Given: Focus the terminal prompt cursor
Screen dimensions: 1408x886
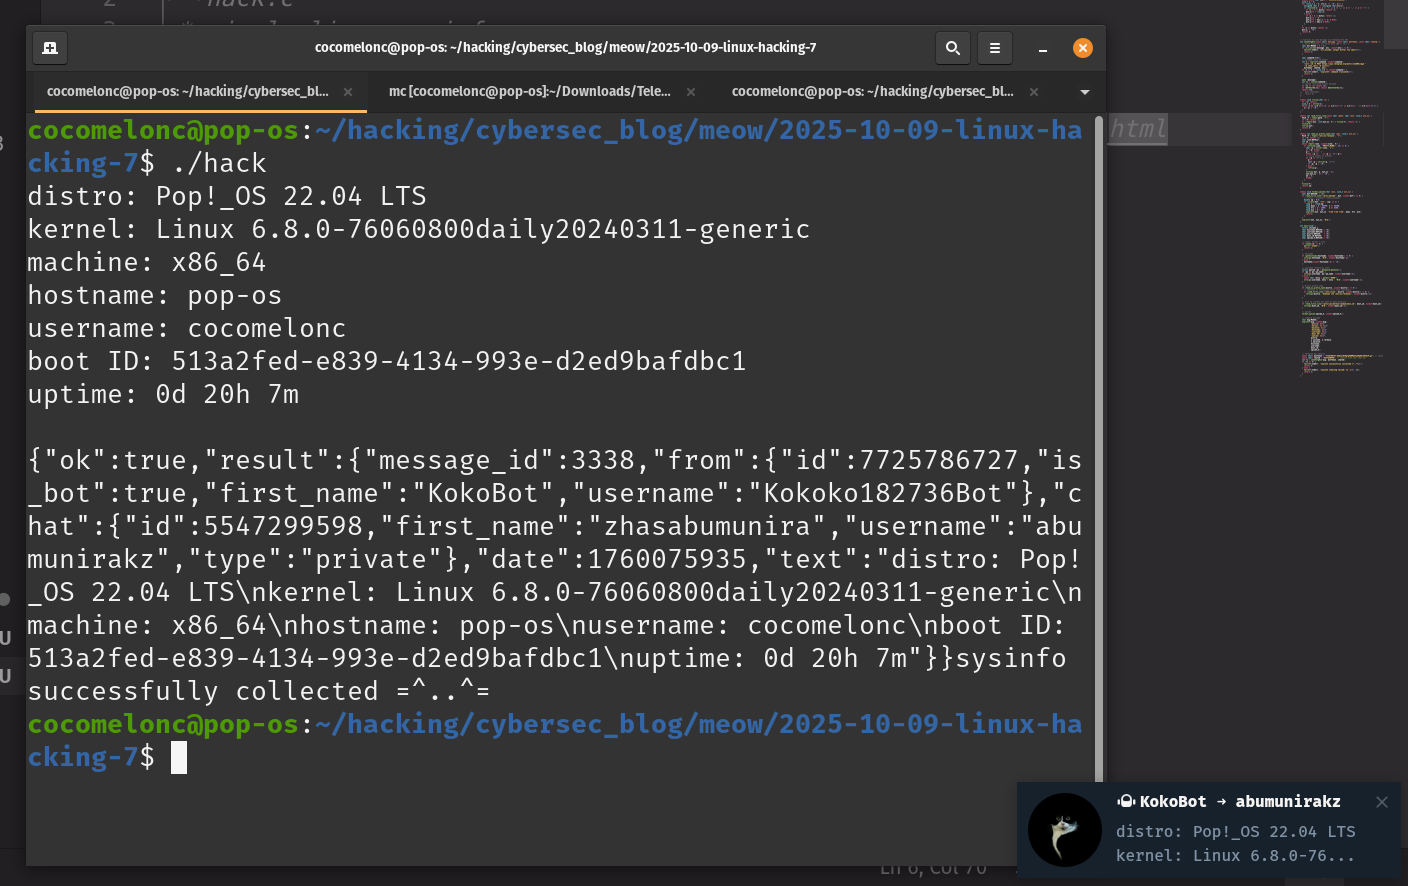Looking at the screenshot, I should click(x=179, y=758).
